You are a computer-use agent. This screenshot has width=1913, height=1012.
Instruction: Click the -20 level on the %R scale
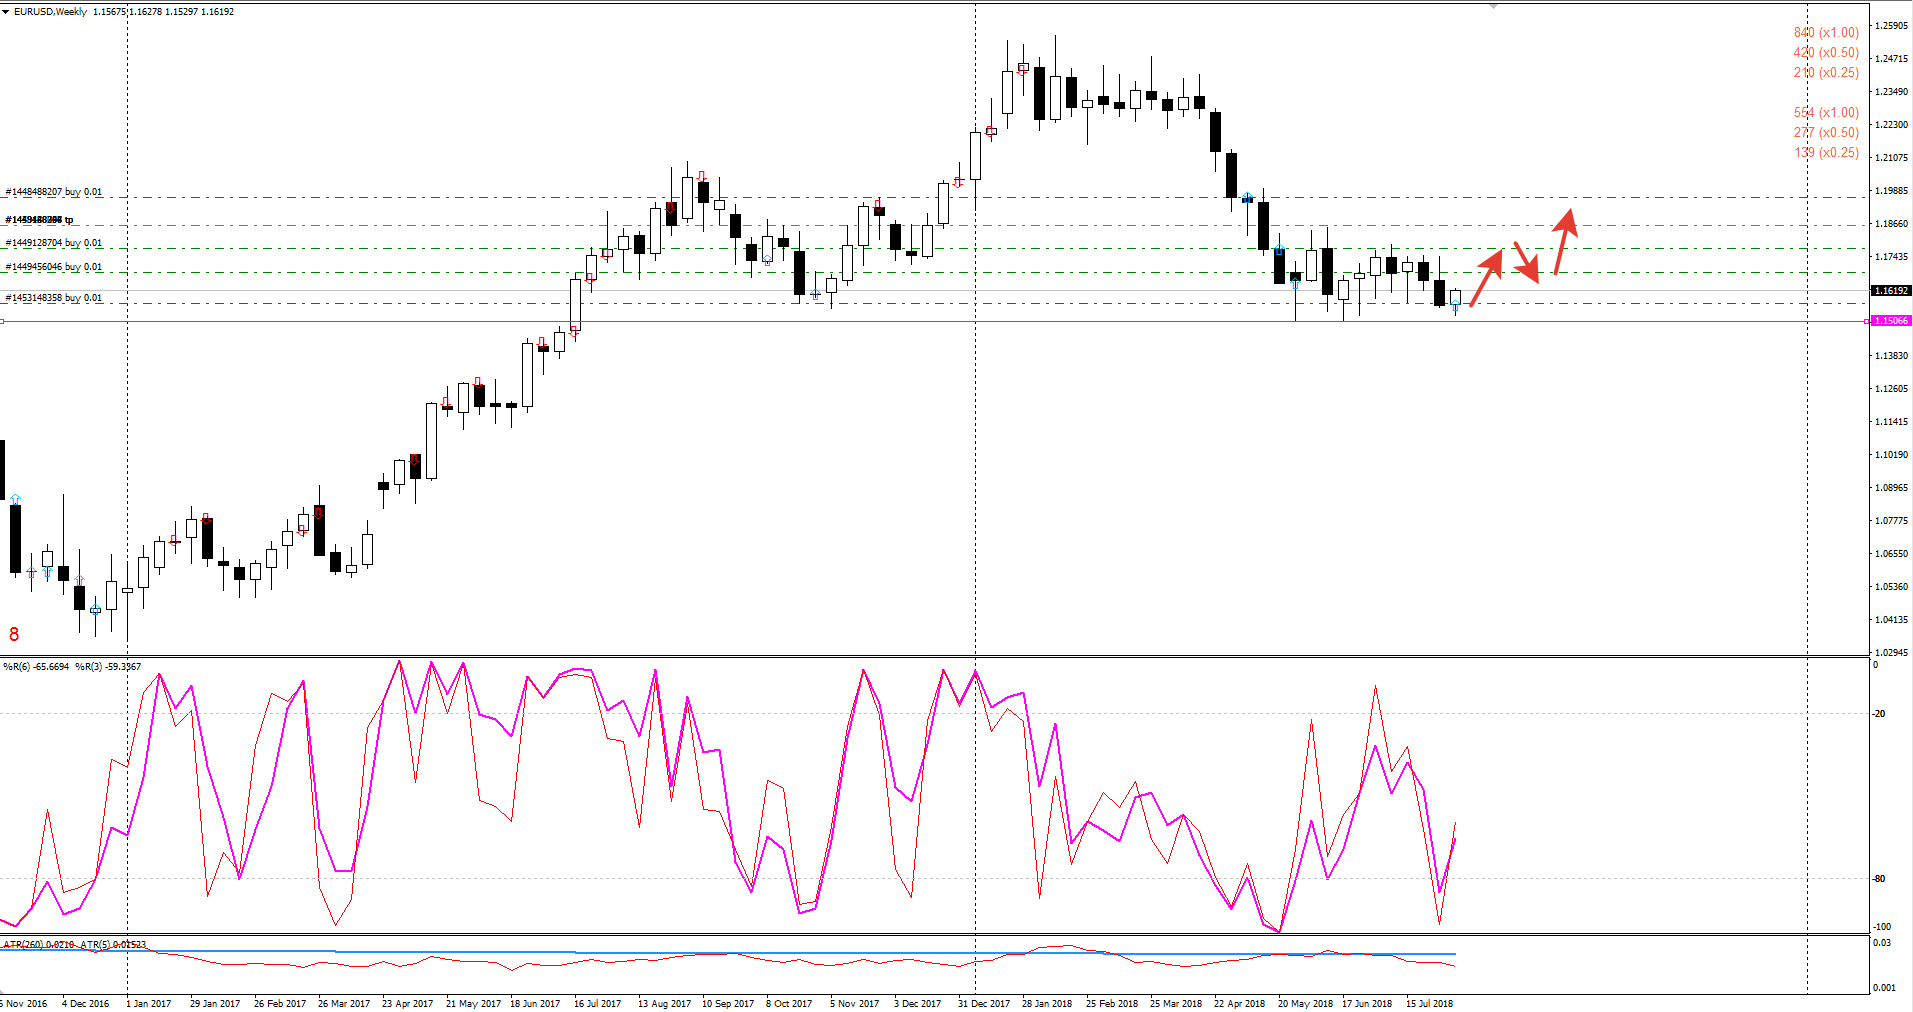(x=1879, y=714)
